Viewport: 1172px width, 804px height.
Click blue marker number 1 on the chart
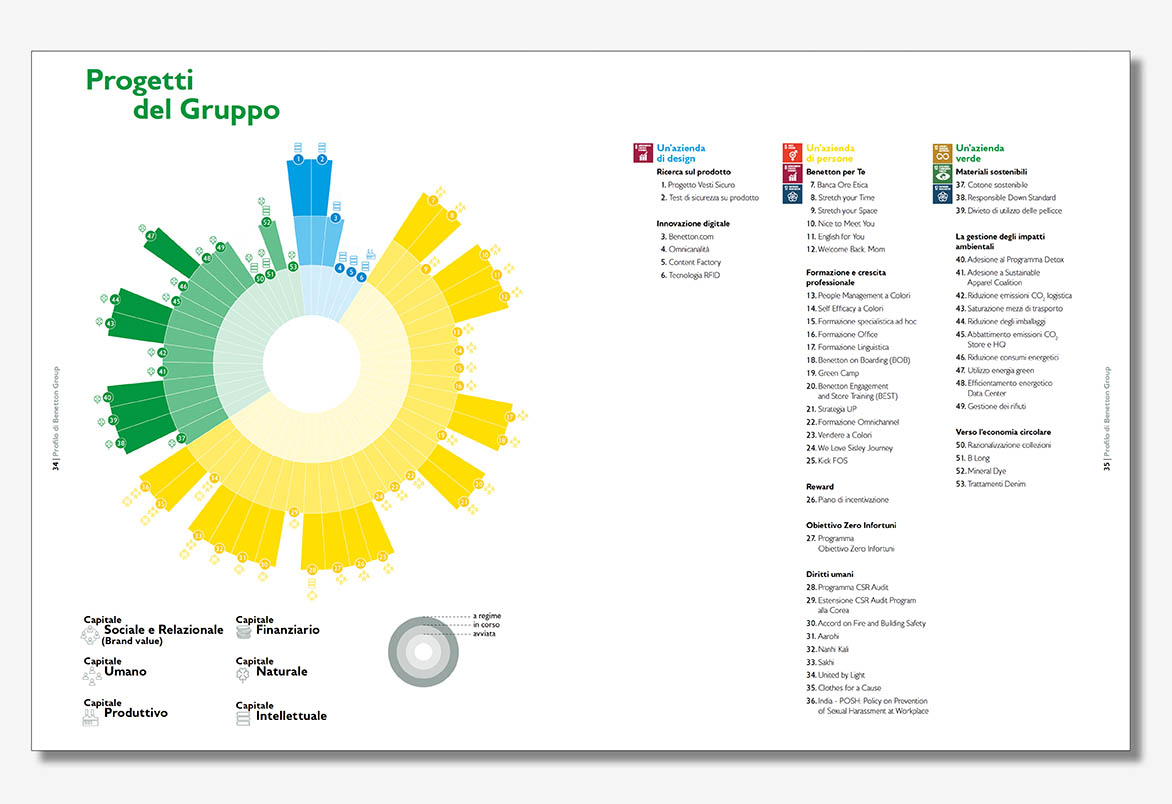[298, 159]
